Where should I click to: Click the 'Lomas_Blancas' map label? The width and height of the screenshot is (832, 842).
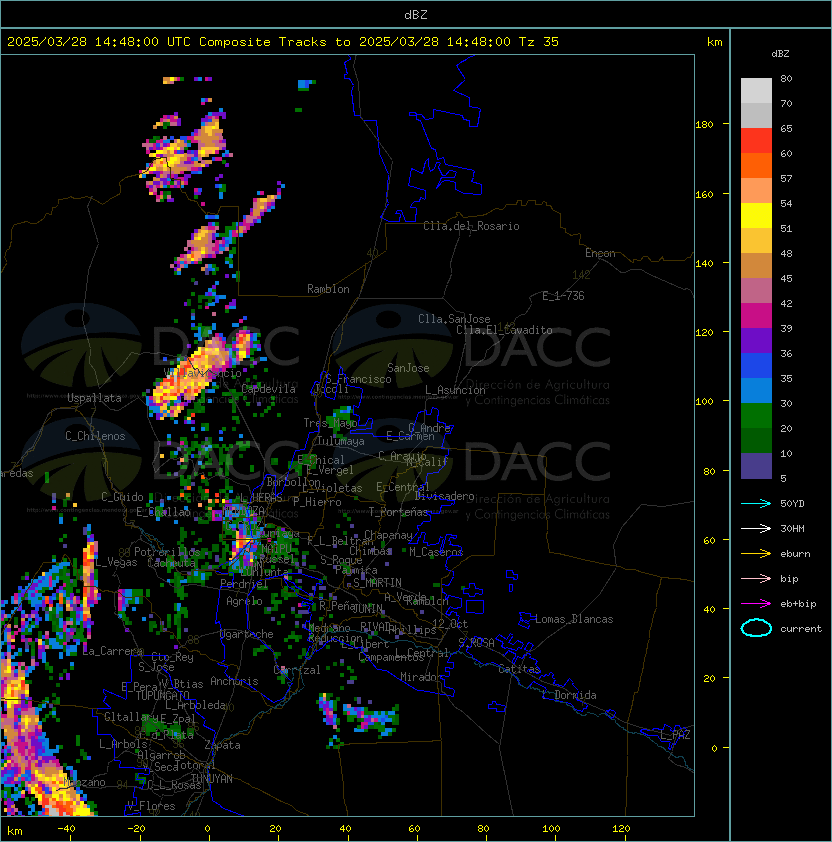(574, 619)
